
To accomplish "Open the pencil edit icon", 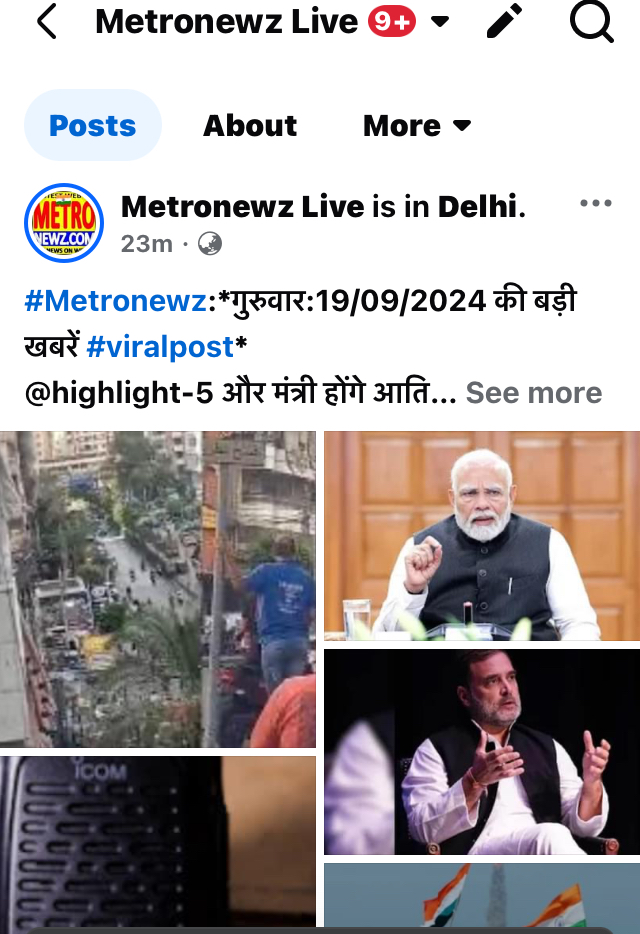I will point(504,21).
